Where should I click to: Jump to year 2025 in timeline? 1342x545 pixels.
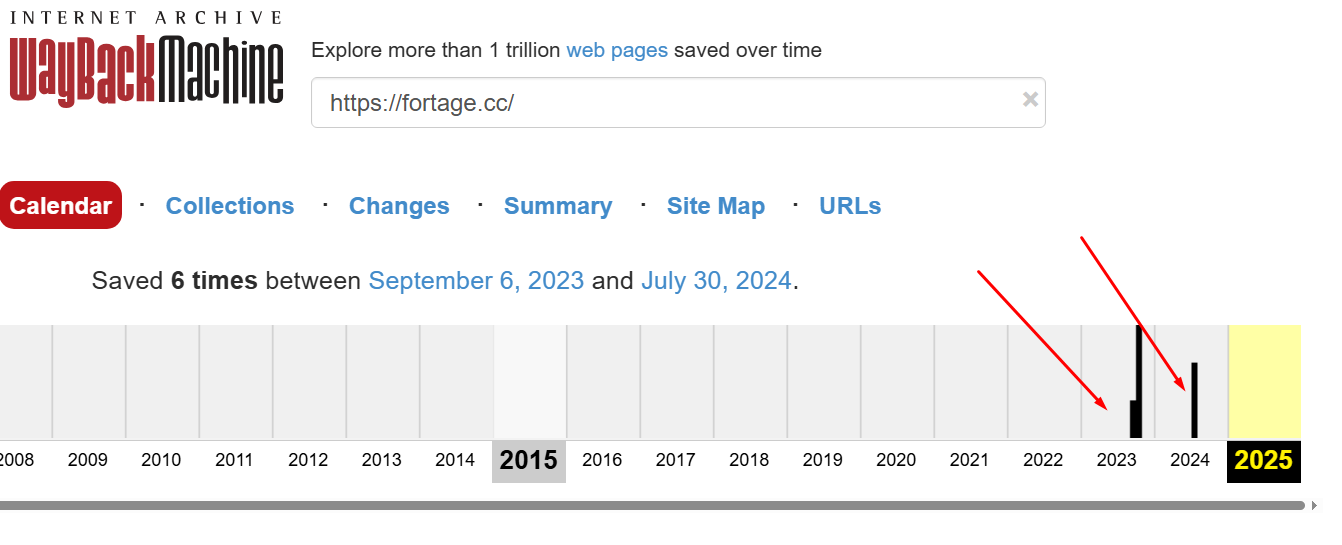pyautogui.click(x=1264, y=461)
